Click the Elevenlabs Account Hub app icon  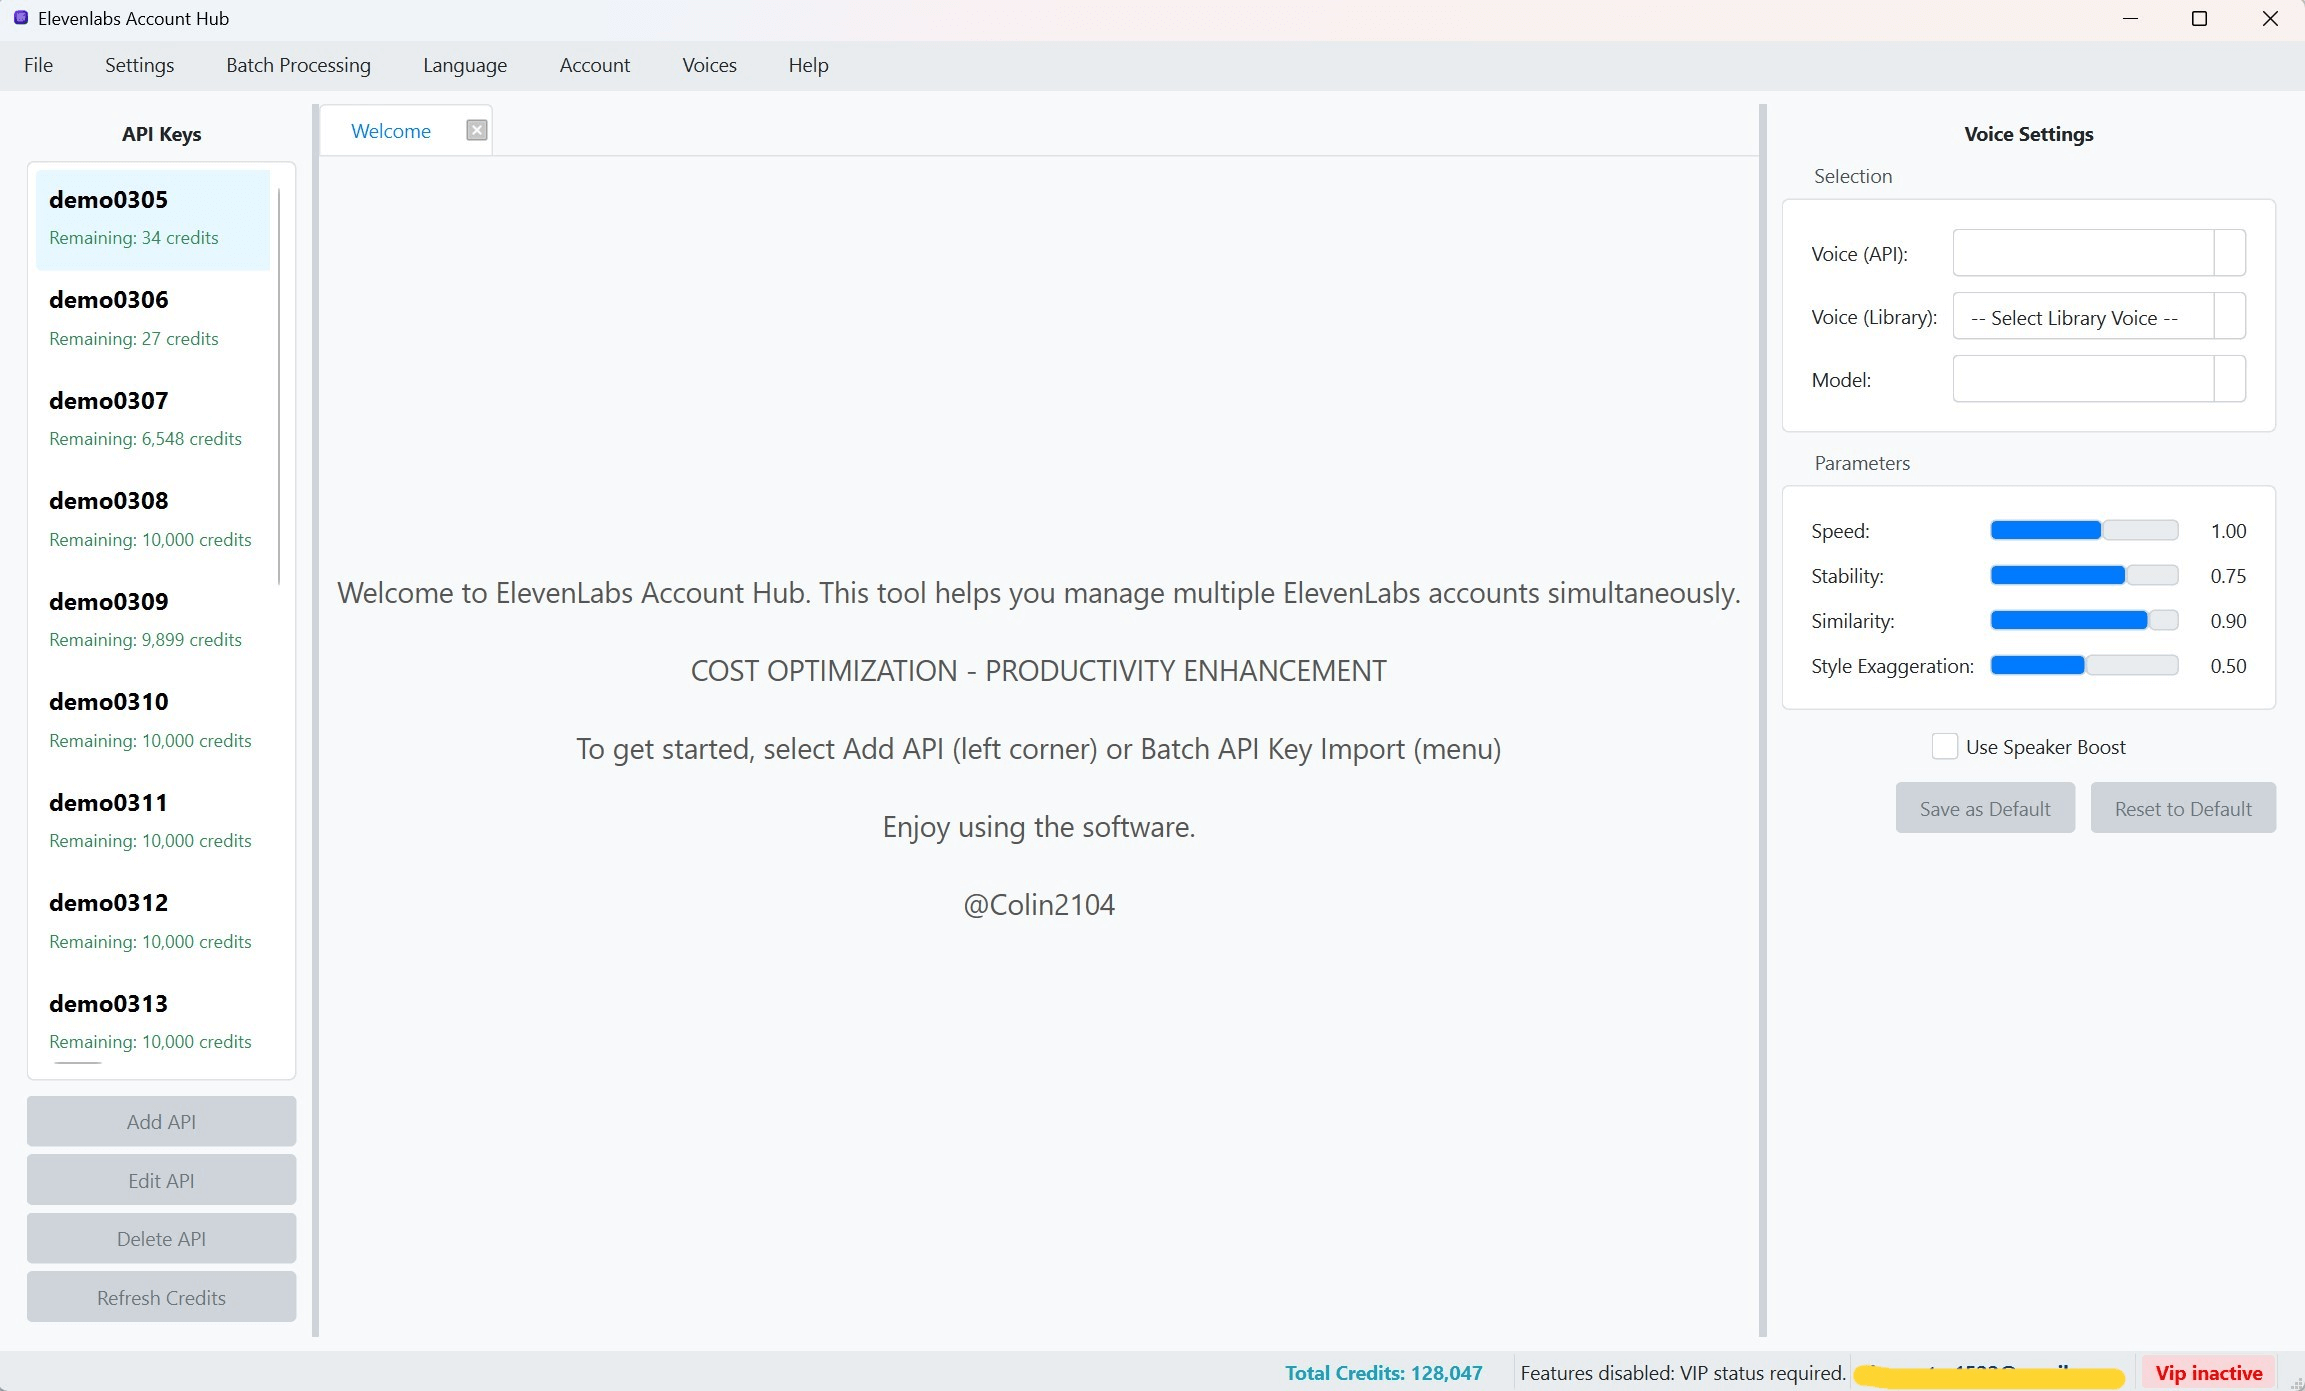click(x=20, y=18)
